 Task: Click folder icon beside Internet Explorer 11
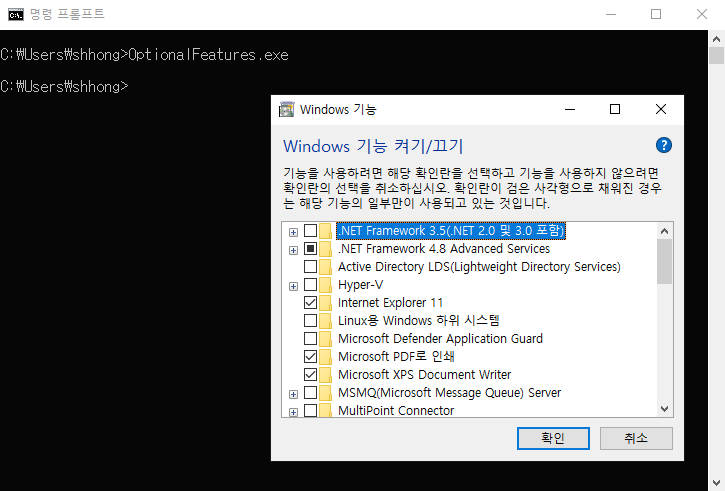coord(326,303)
